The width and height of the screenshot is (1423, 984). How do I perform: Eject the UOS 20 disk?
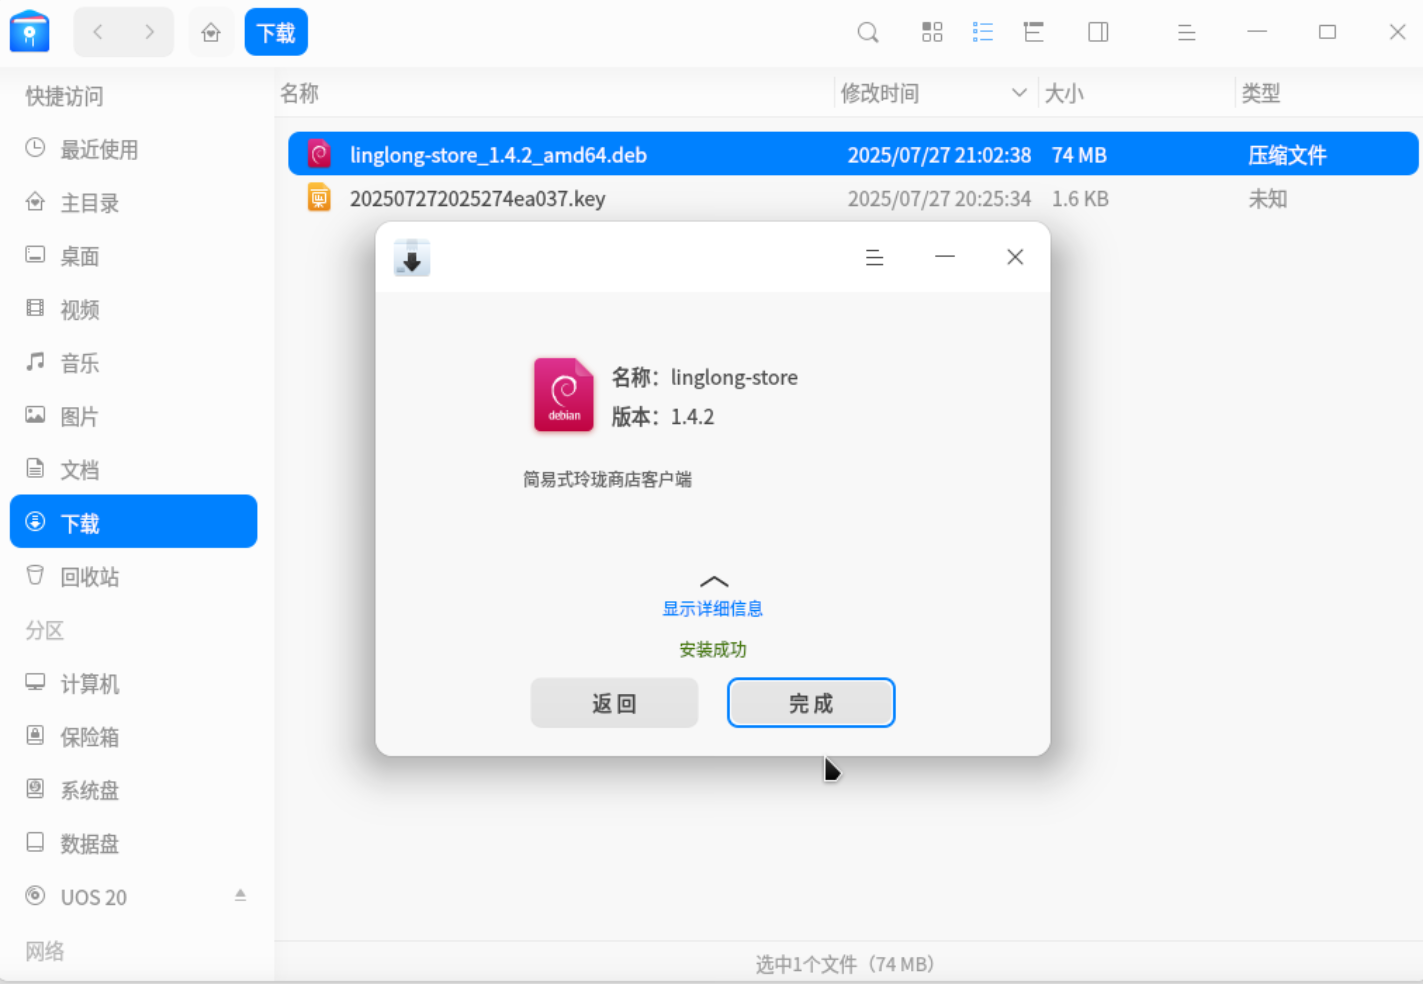click(240, 896)
